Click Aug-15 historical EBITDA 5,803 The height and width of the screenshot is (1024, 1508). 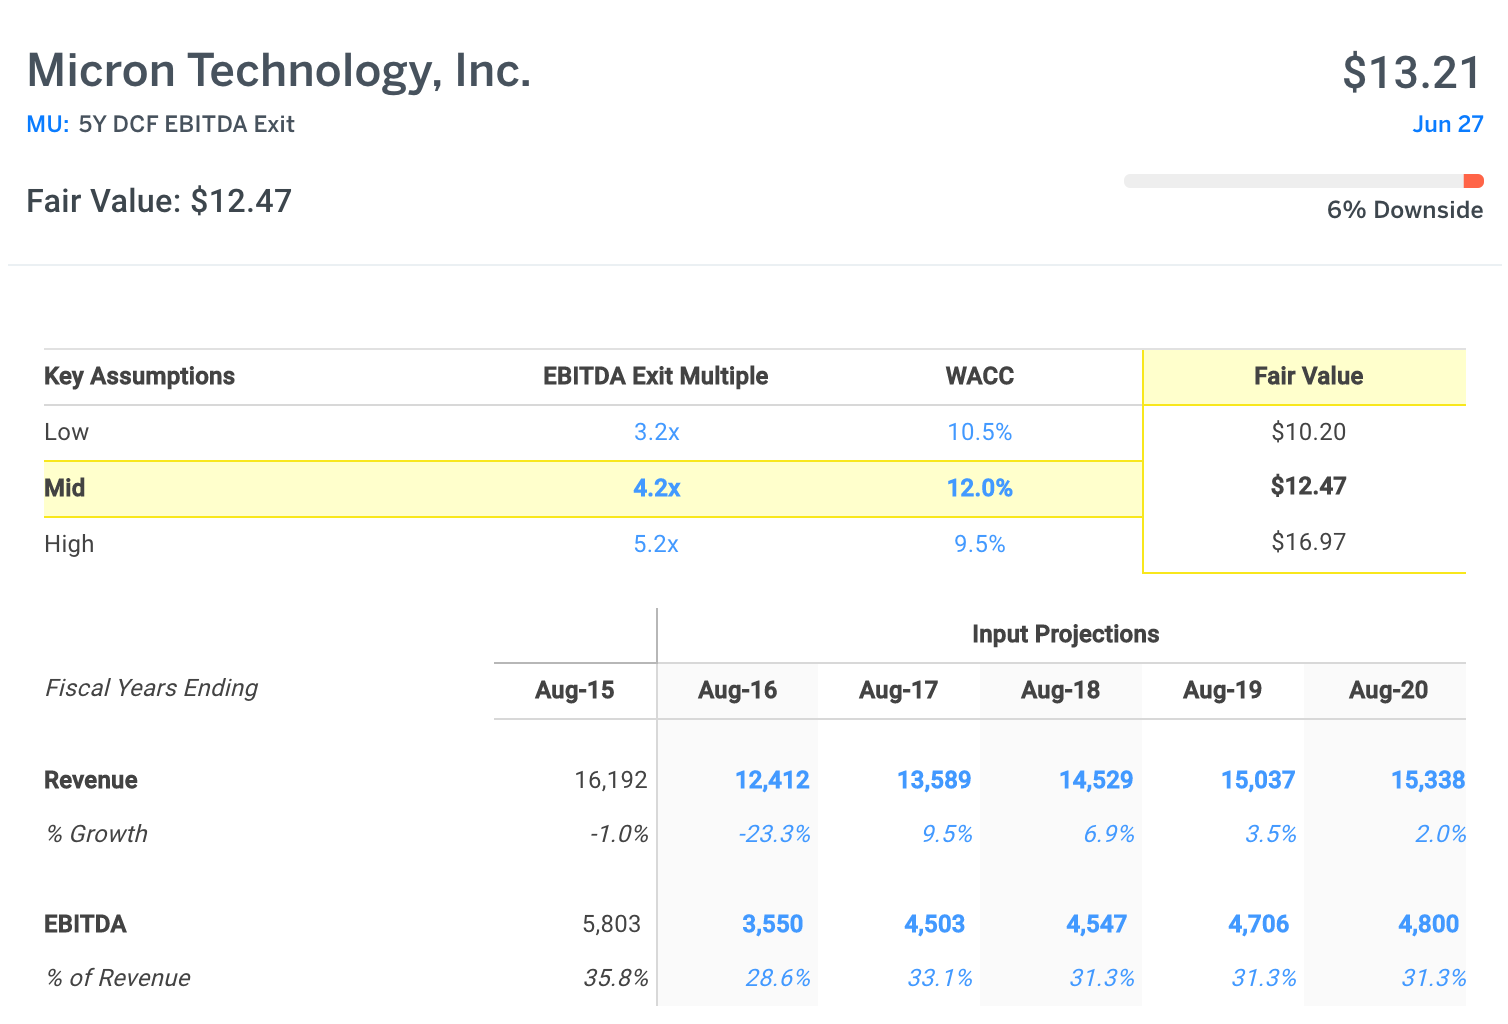point(611,924)
